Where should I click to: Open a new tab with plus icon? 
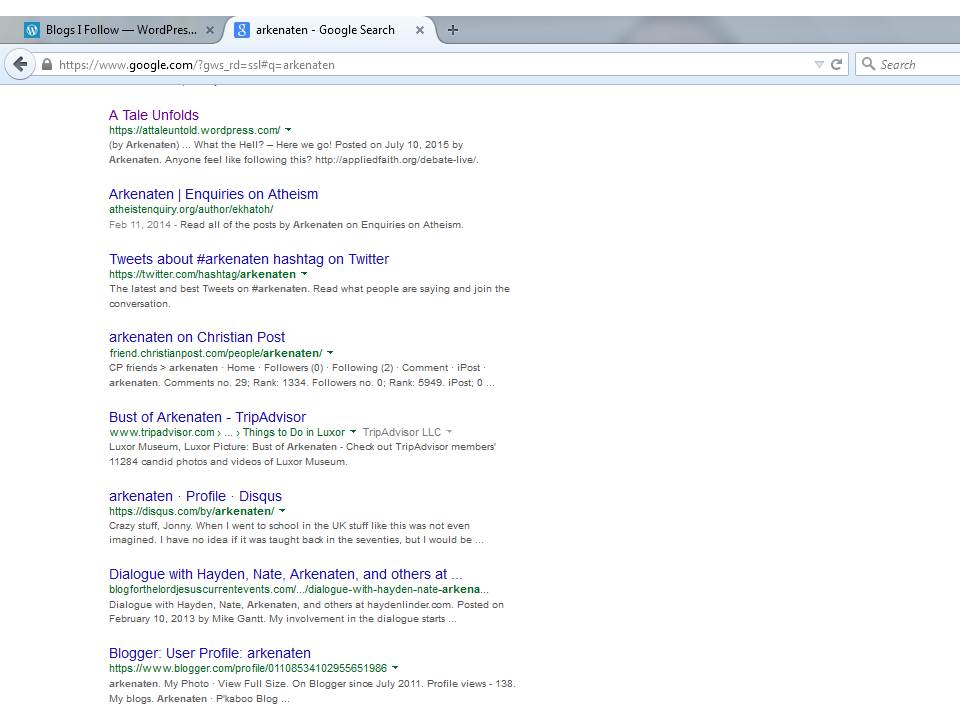tap(453, 30)
